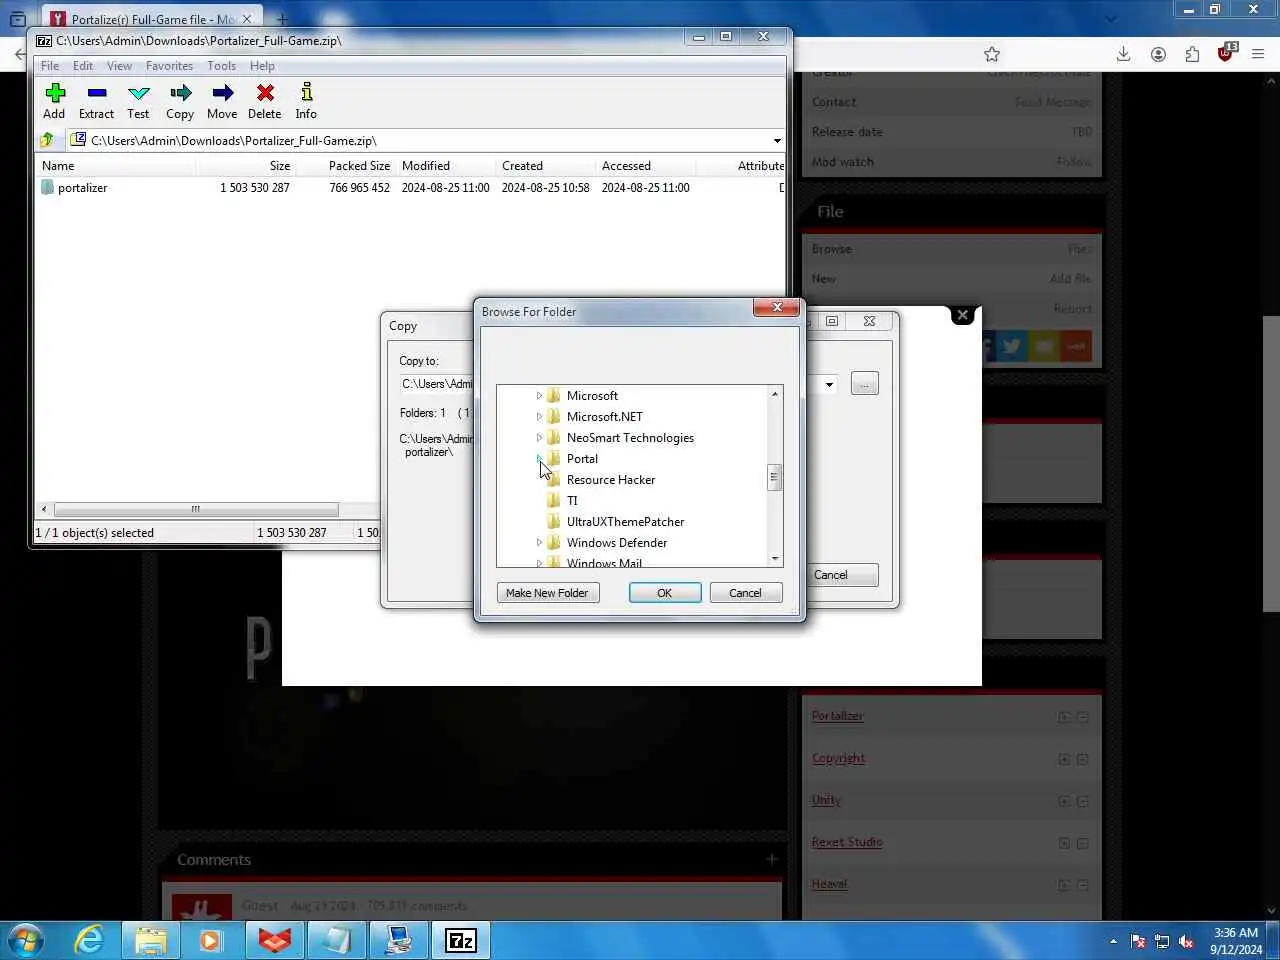This screenshot has width=1280, height=960.
Task: Click the Unity tag link
Action: pos(826,800)
